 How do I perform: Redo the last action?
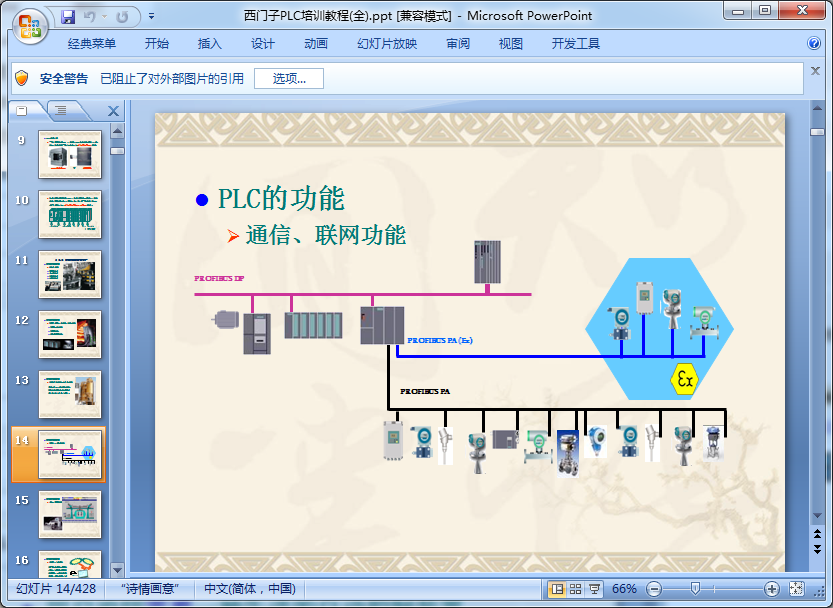pos(122,17)
